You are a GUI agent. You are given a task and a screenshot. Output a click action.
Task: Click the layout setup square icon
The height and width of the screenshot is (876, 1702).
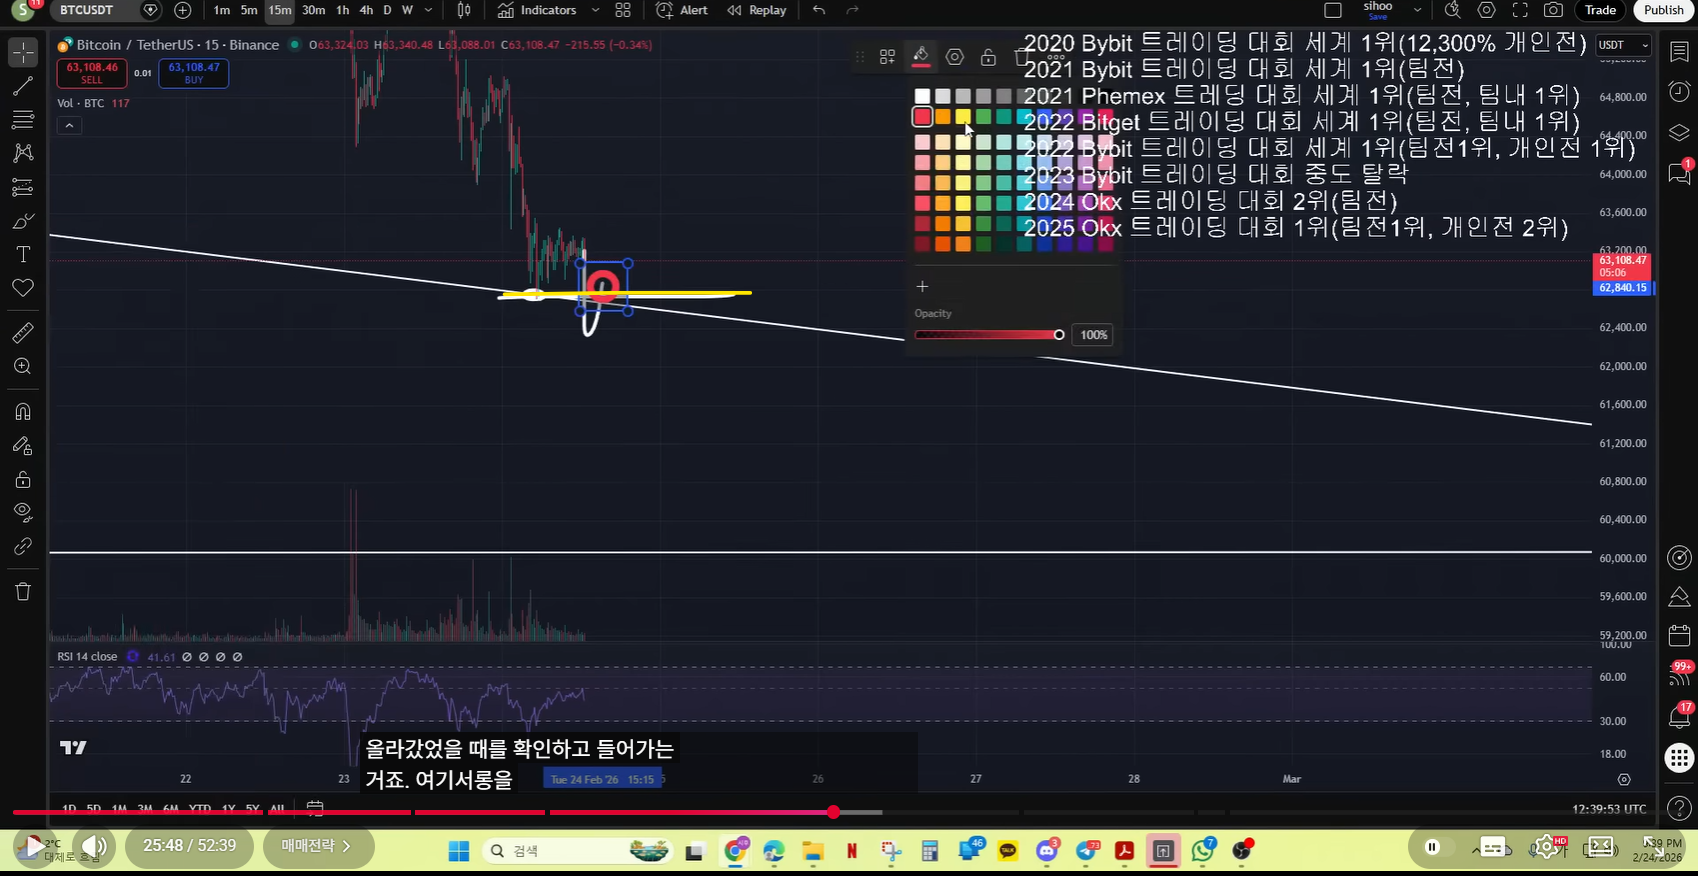point(1333,10)
